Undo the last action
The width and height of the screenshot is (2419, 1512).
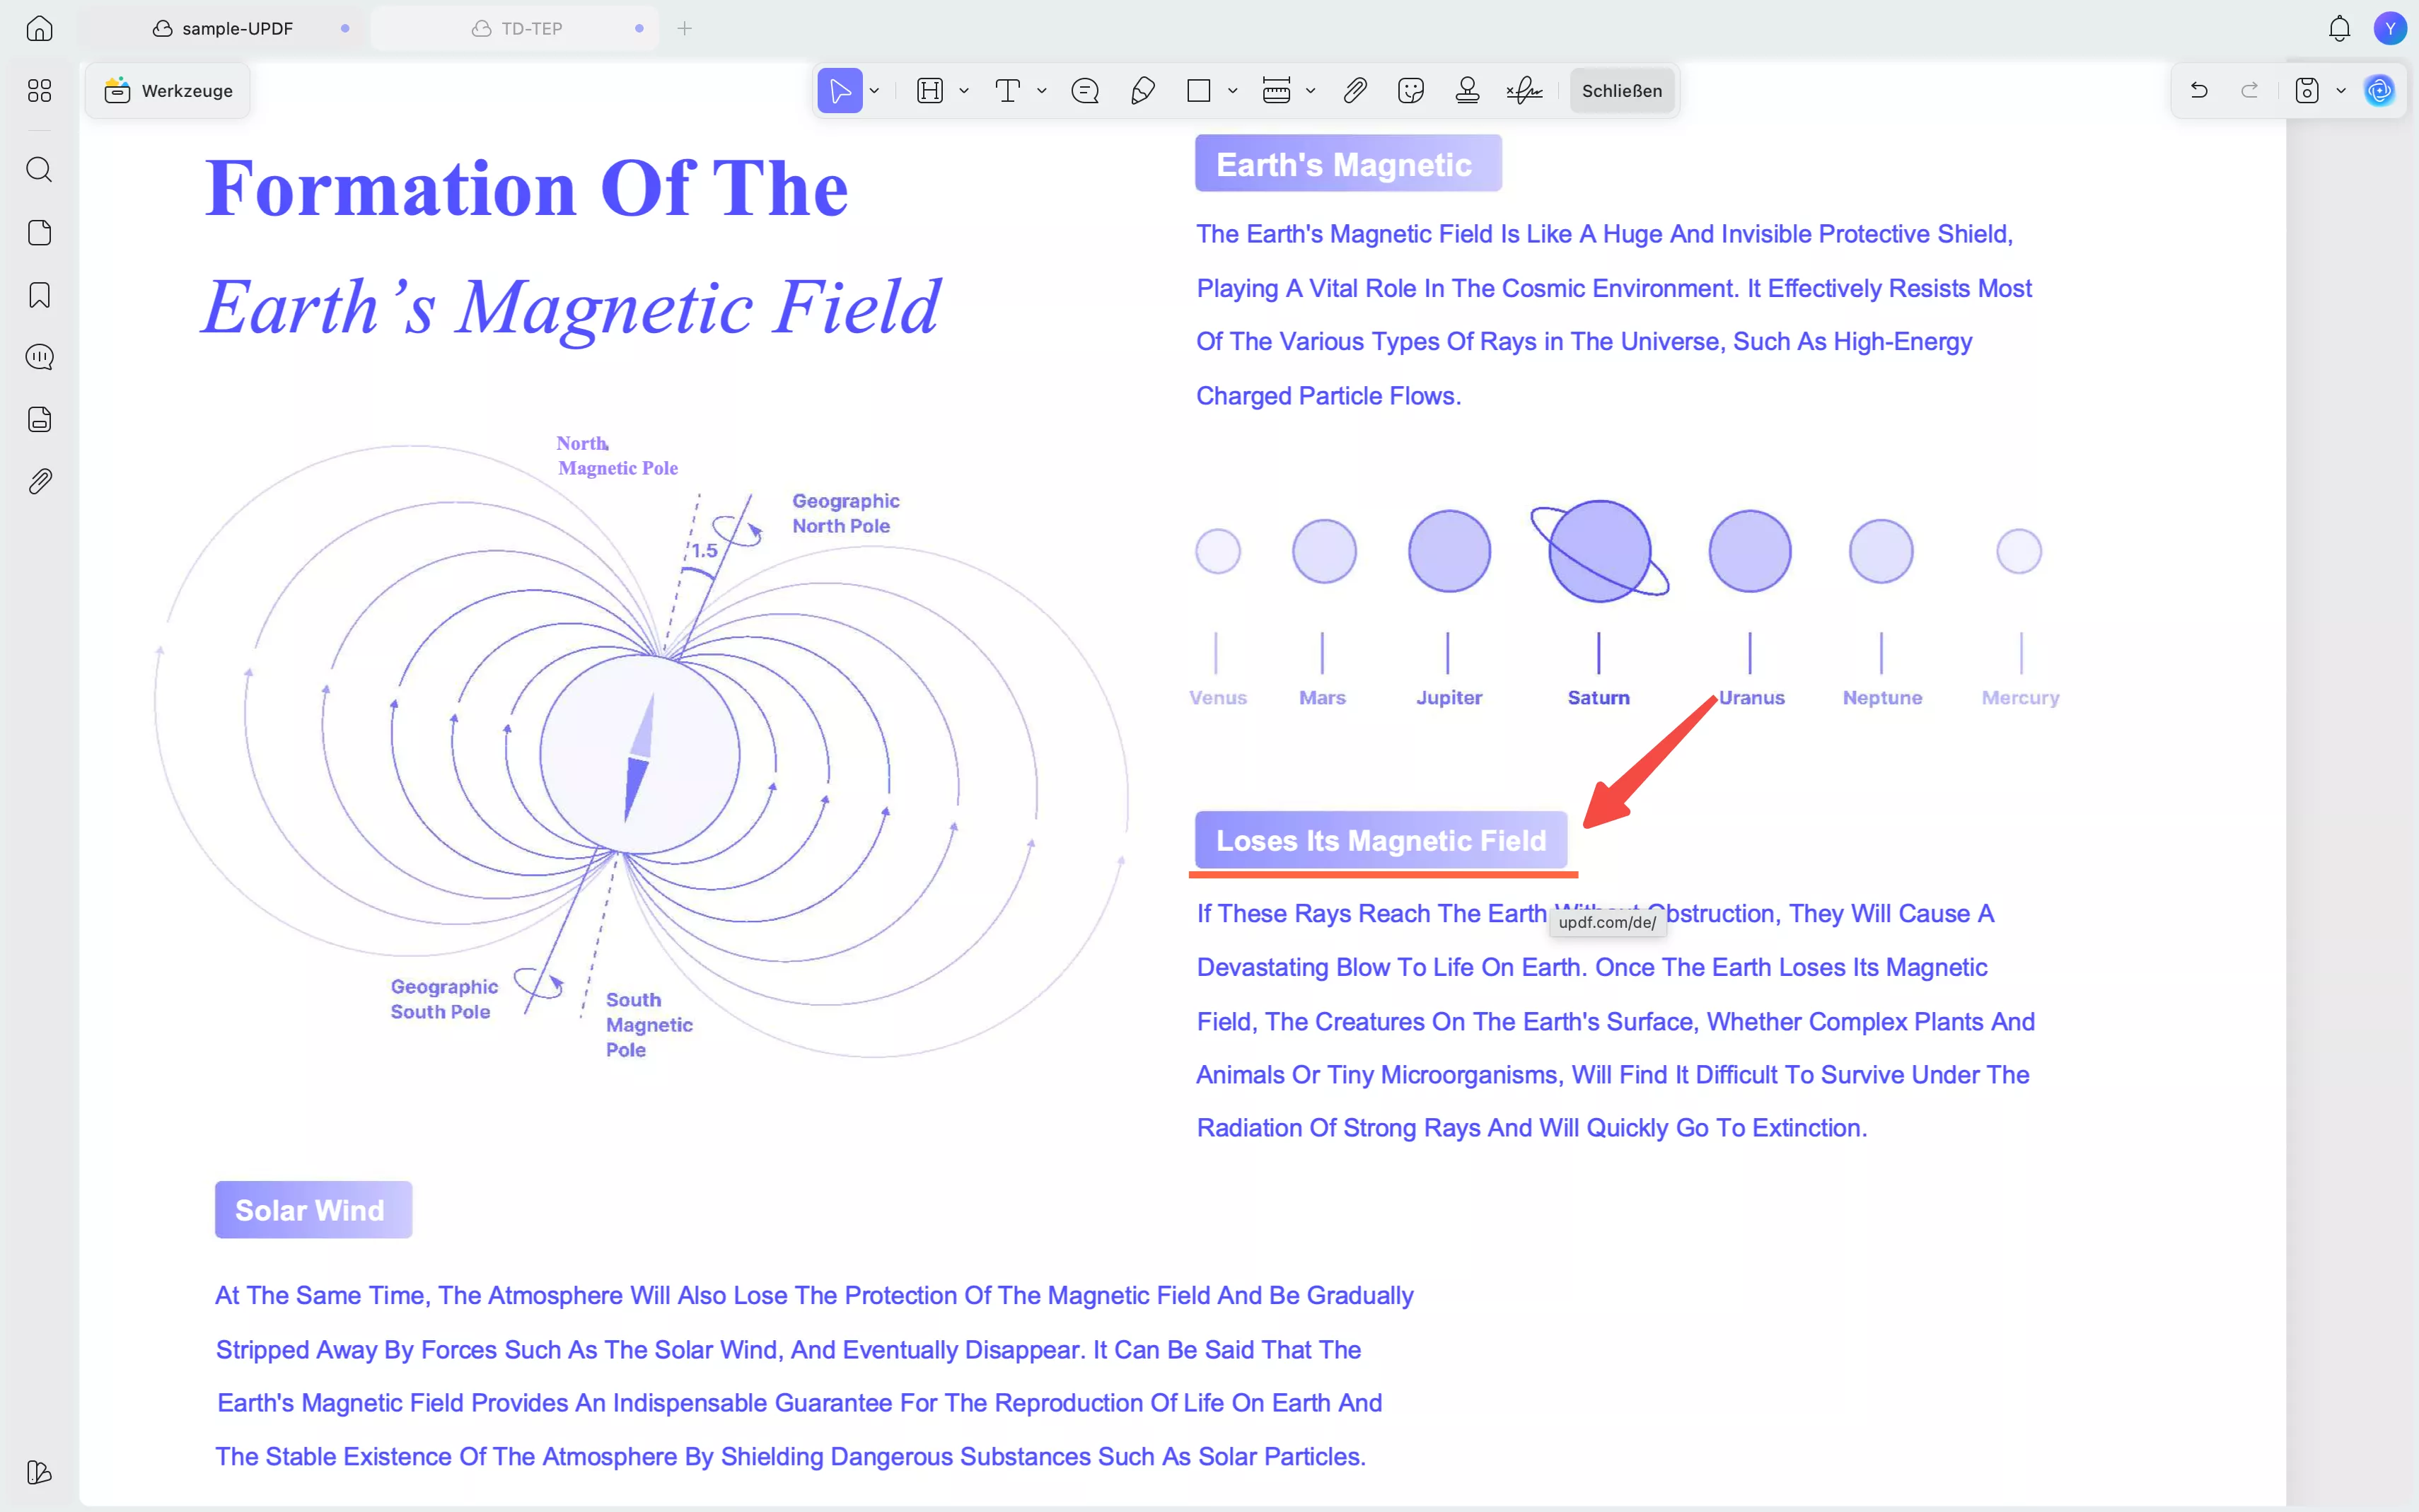tap(2199, 91)
